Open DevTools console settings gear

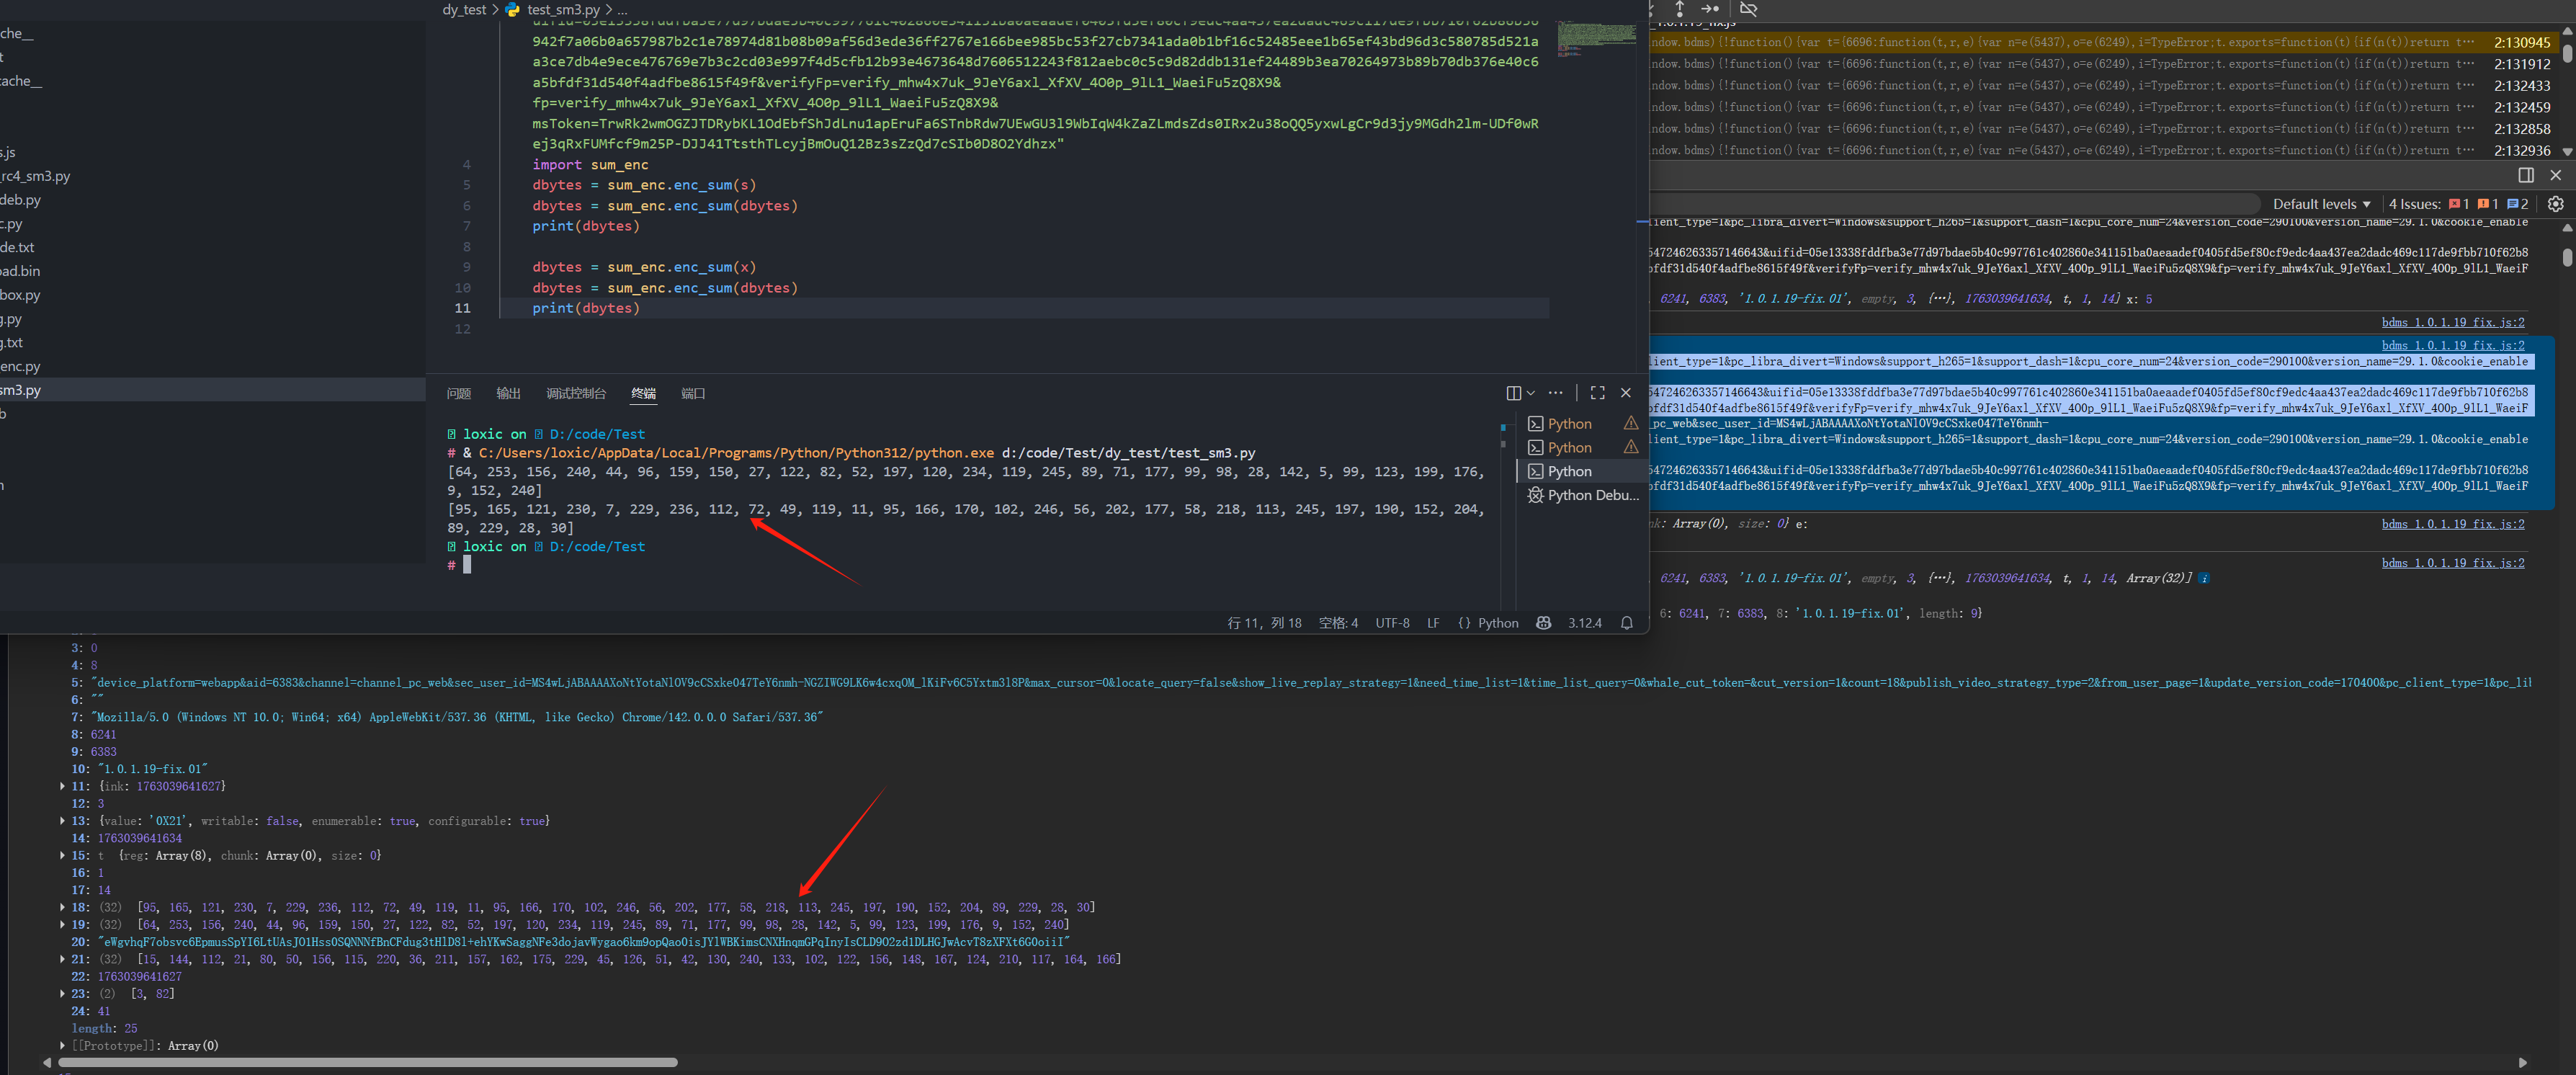point(2555,204)
